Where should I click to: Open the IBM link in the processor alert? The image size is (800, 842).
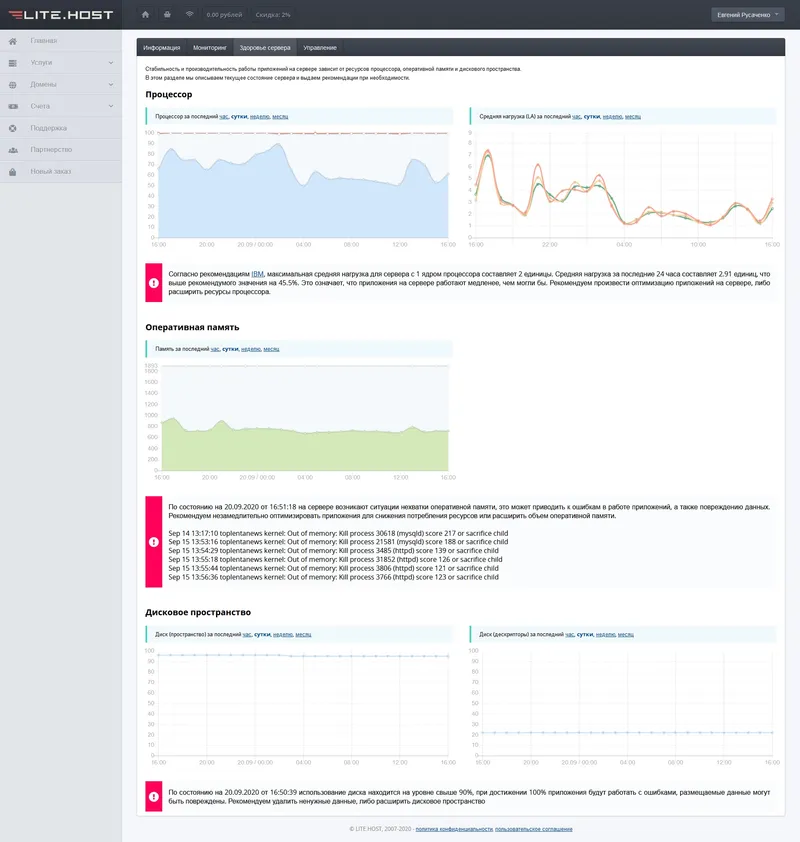coord(258,274)
